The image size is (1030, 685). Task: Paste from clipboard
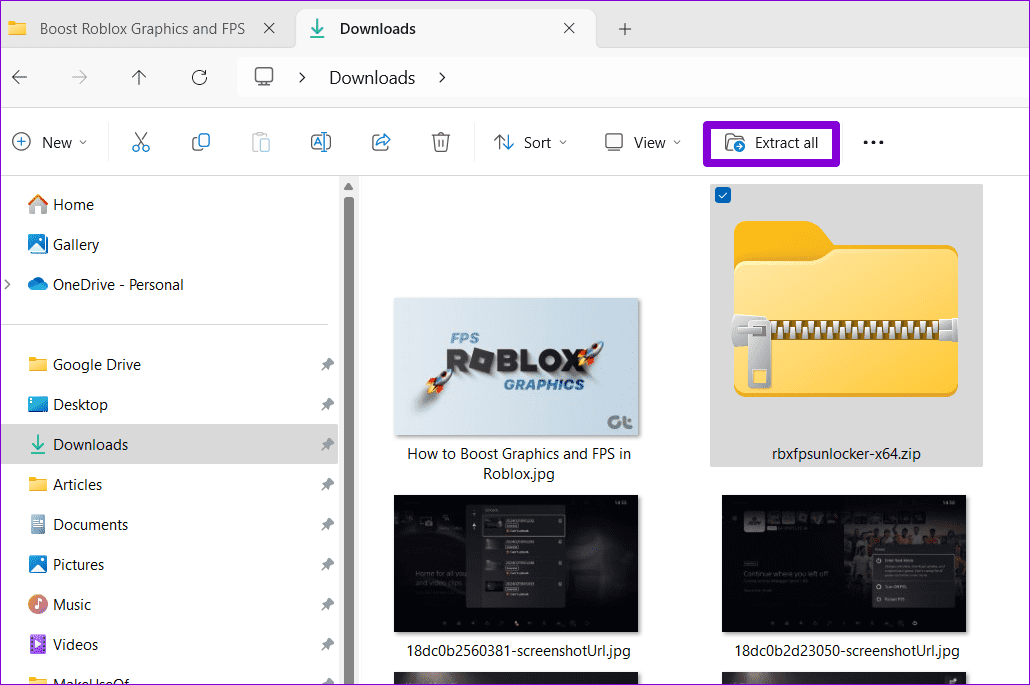pyautogui.click(x=260, y=142)
